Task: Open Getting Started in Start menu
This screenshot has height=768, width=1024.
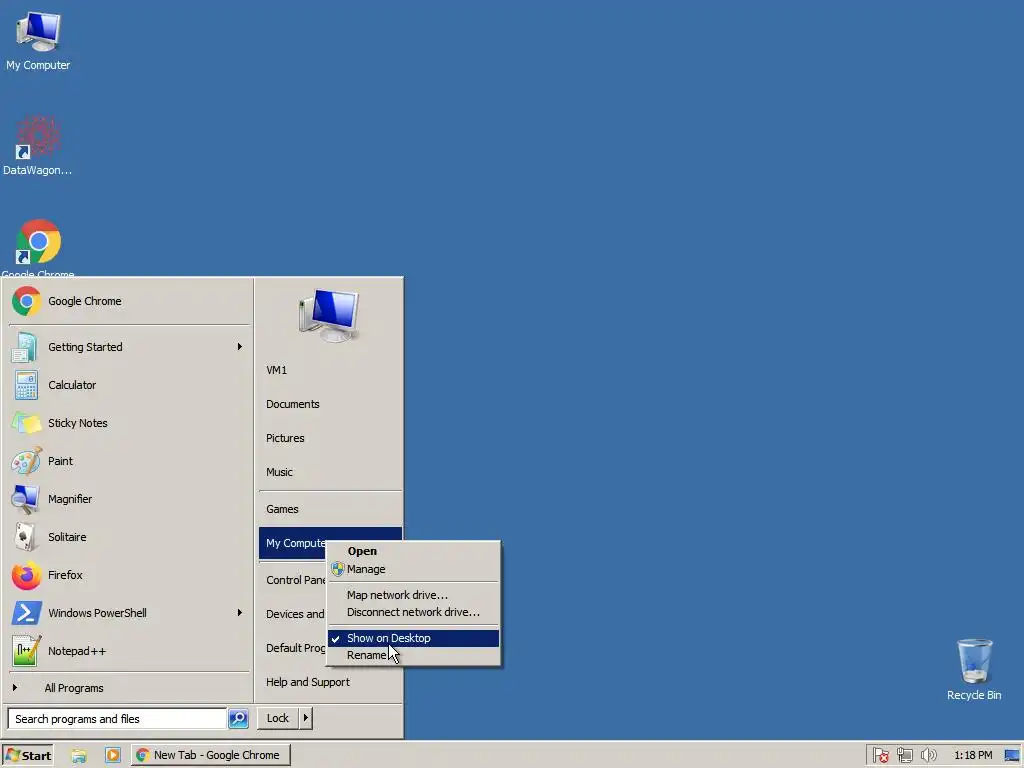Action: click(129, 347)
